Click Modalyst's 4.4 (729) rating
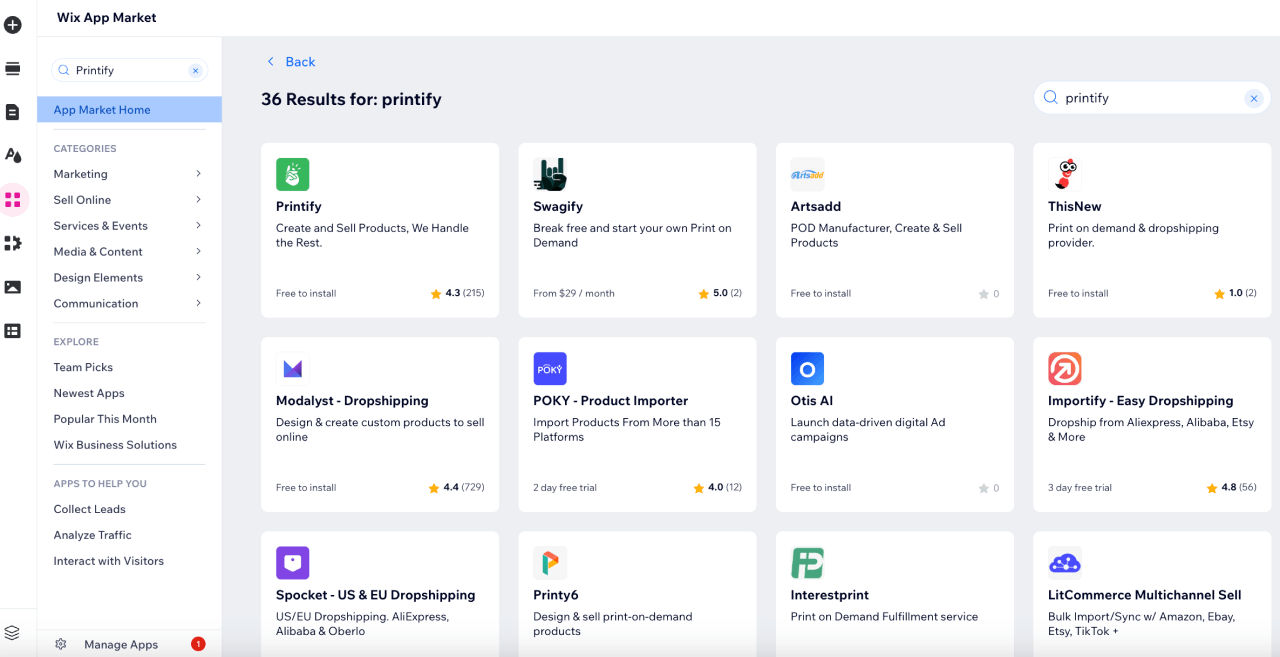 456,488
